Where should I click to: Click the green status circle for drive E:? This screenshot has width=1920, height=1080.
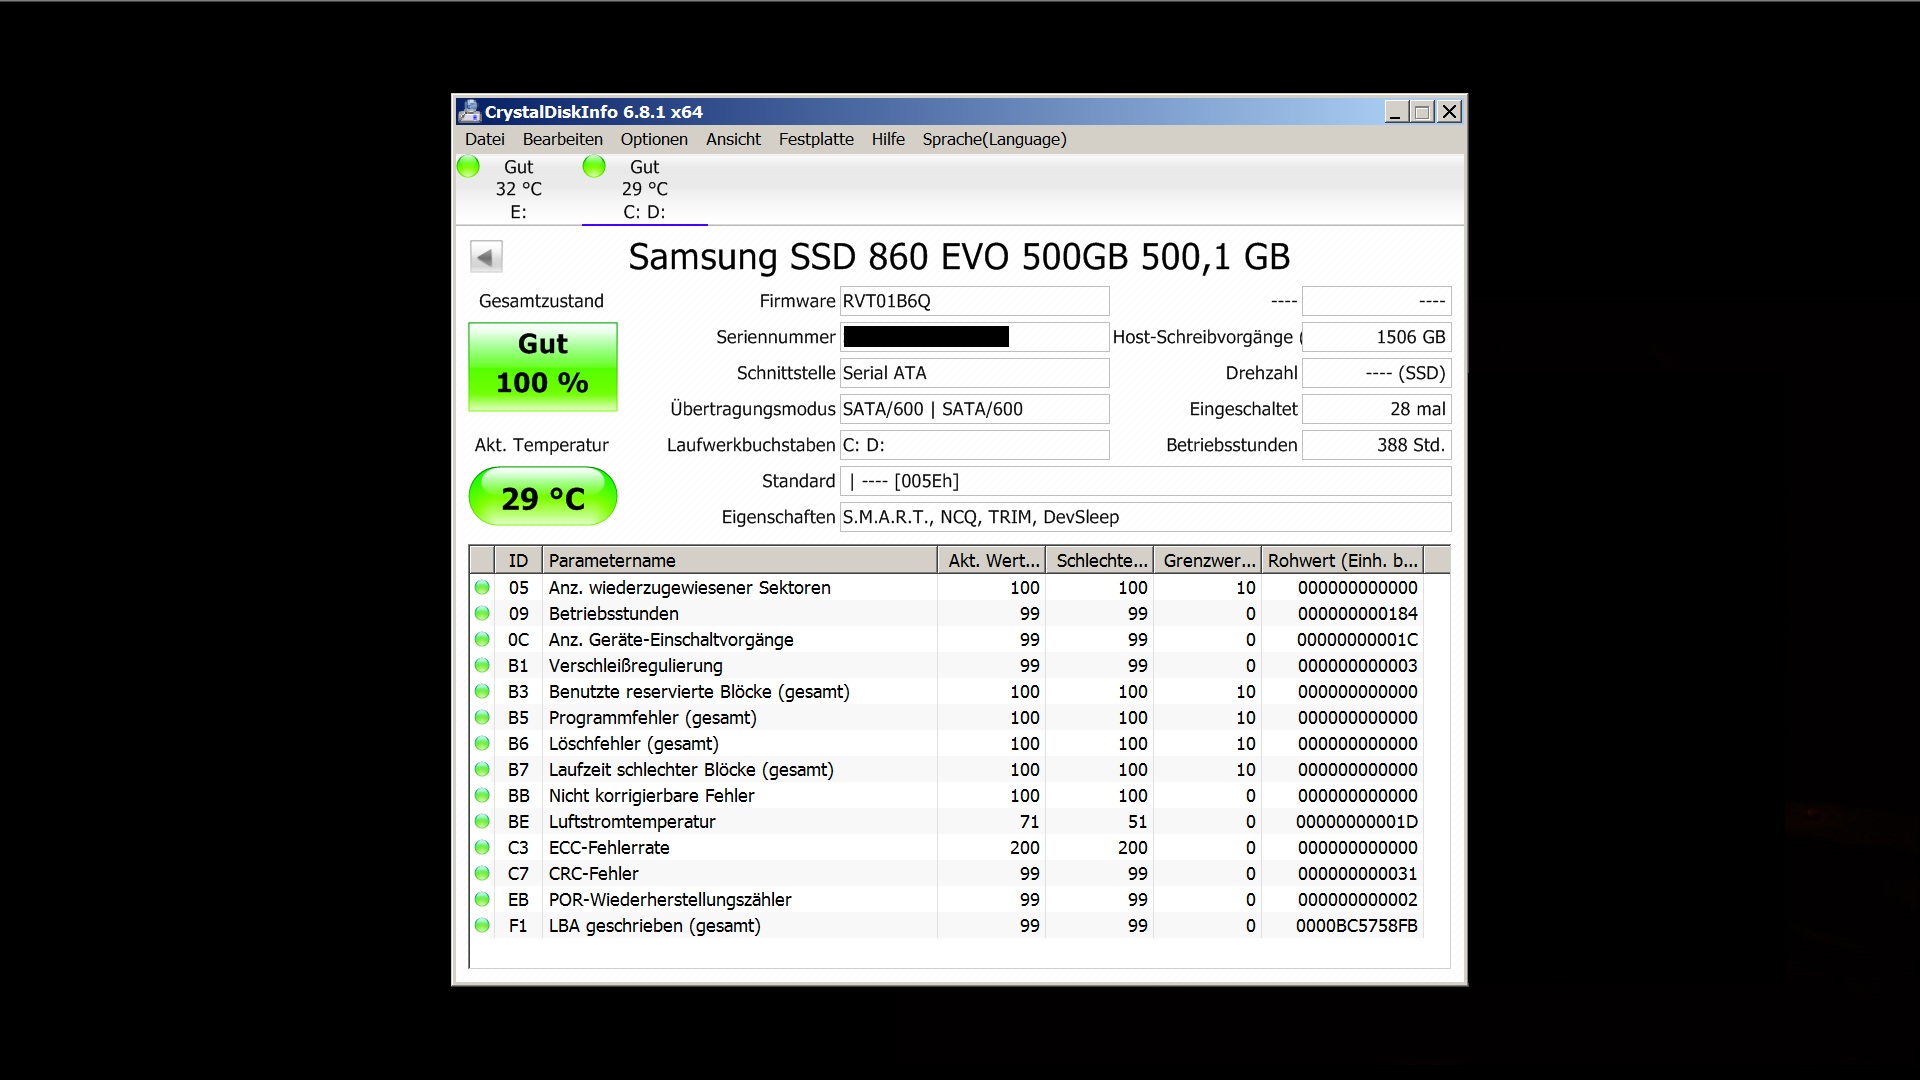point(468,167)
